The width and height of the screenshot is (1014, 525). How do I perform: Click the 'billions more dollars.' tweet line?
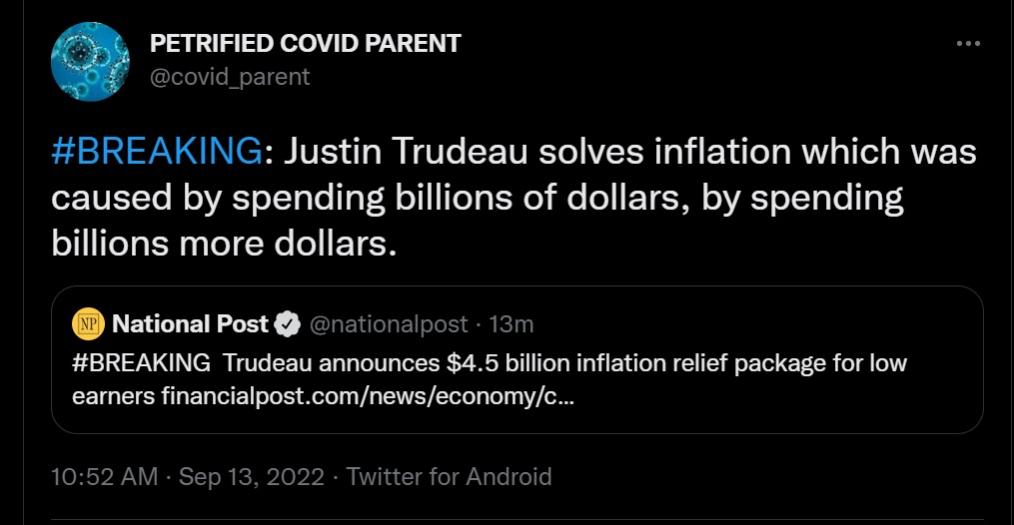(224, 244)
